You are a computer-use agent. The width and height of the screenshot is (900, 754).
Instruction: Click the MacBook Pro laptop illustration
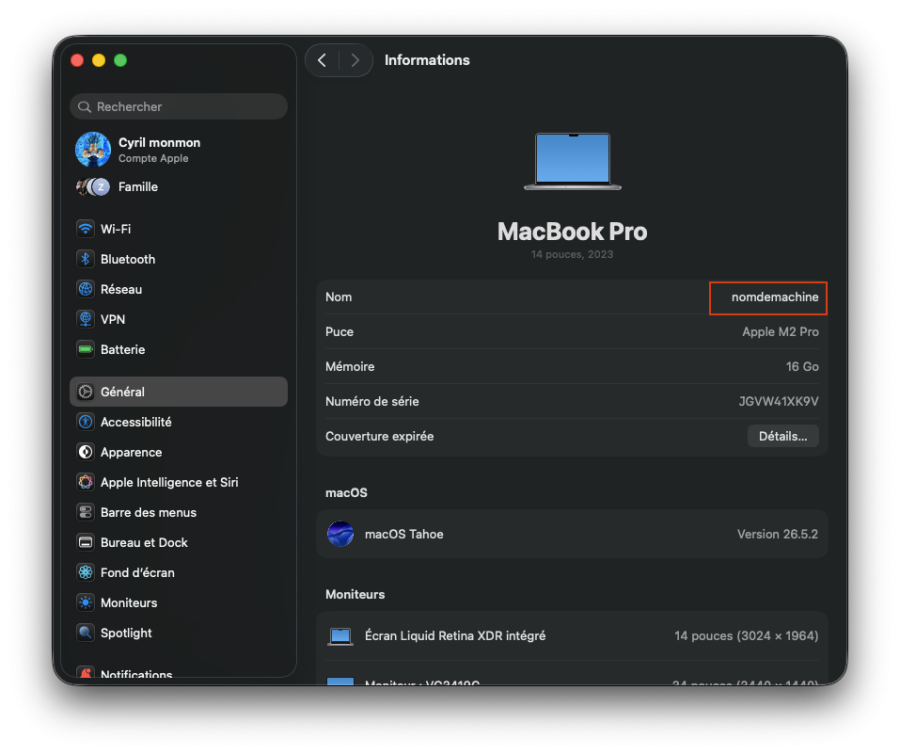tap(572, 161)
